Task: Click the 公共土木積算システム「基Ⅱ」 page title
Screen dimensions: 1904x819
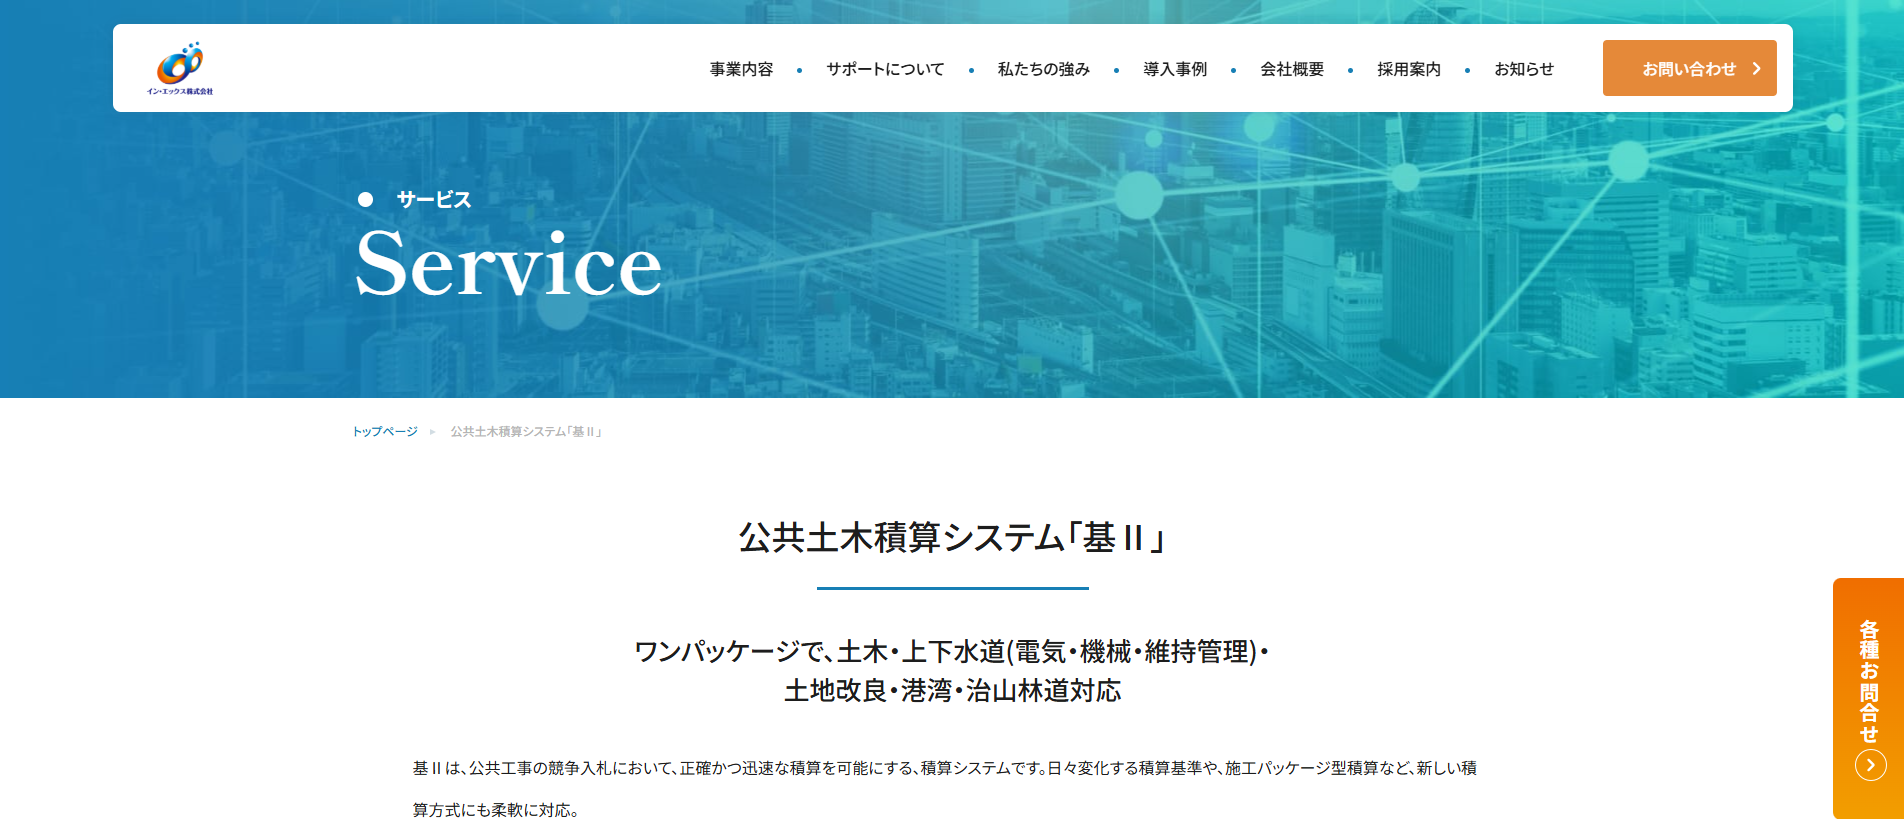Action: [x=952, y=538]
